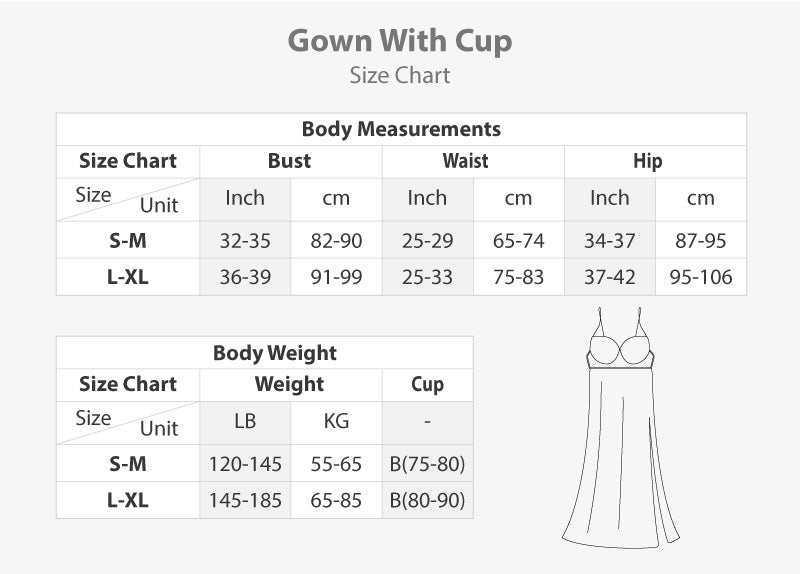
Task: Select the 91-99 bust cm cell
Action: pos(336,277)
